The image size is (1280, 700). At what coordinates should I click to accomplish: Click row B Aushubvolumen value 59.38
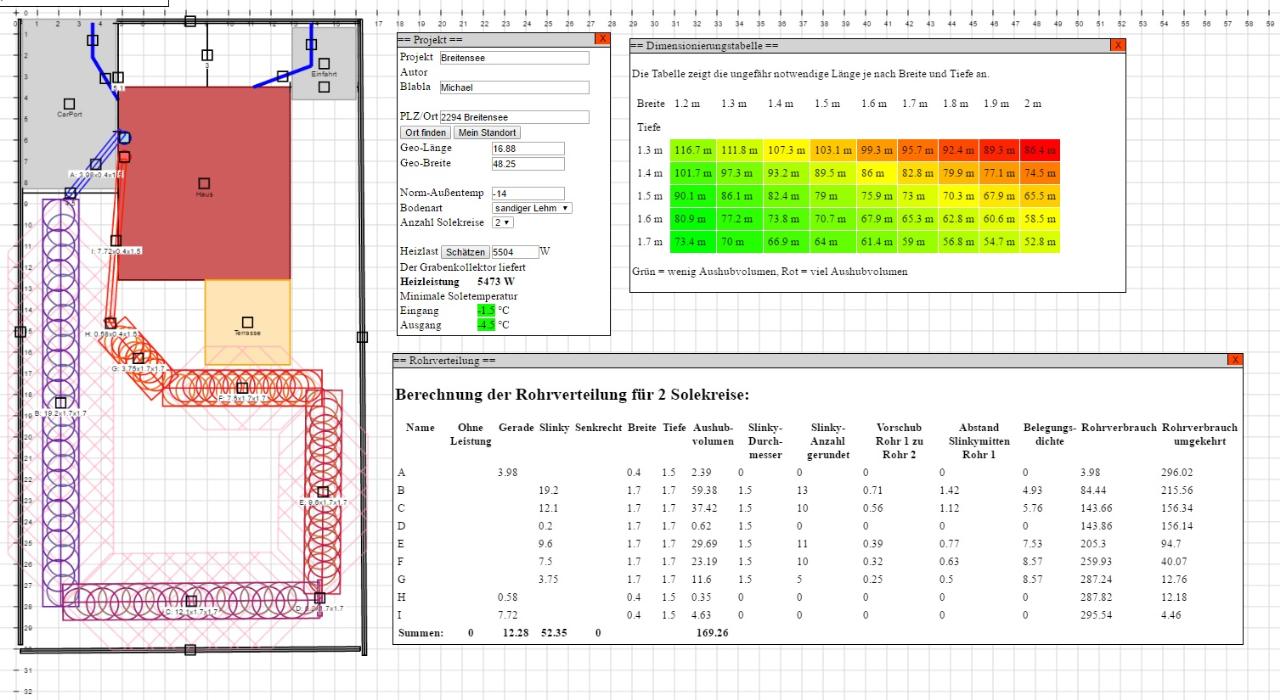[x=706, y=491]
